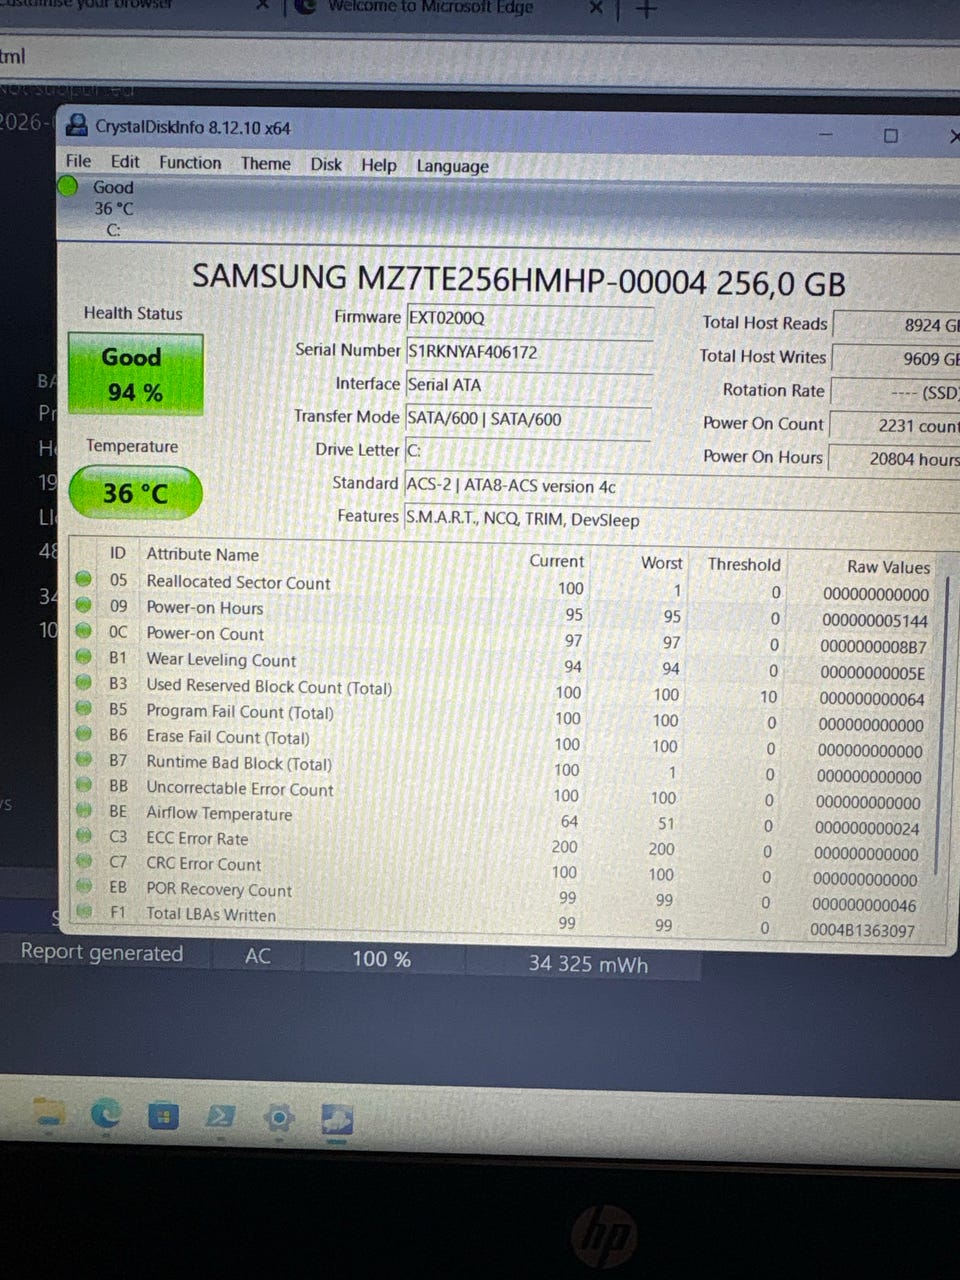The width and height of the screenshot is (960, 1280).
Task: Click the Current column header
Action: click(x=557, y=561)
